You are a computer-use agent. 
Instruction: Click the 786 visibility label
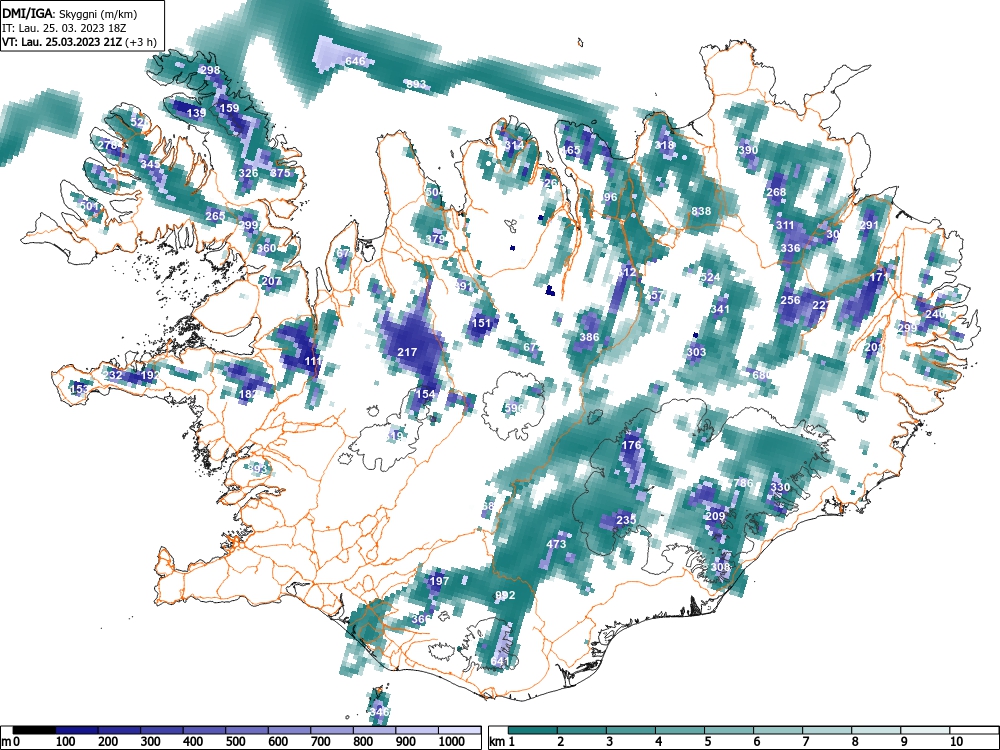(743, 483)
